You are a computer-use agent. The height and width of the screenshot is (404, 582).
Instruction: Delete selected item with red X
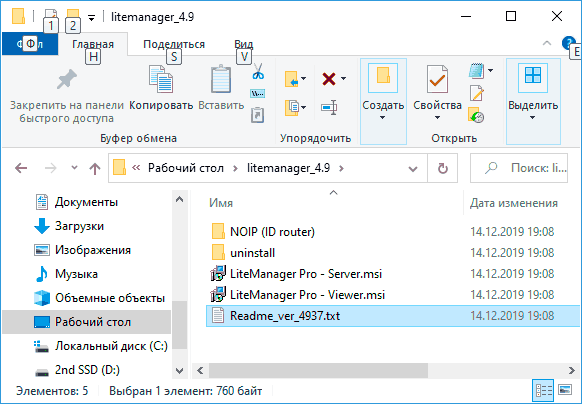[329, 79]
